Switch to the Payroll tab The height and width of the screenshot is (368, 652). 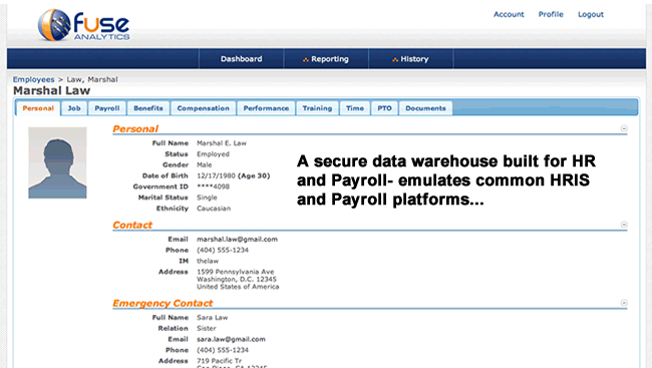pyautogui.click(x=107, y=108)
